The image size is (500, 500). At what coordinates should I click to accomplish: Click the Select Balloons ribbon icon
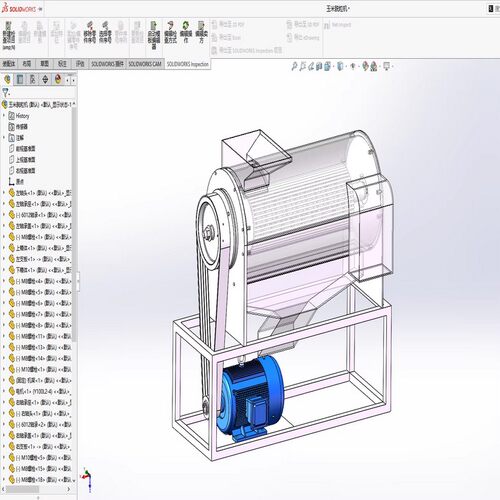coord(105,32)
